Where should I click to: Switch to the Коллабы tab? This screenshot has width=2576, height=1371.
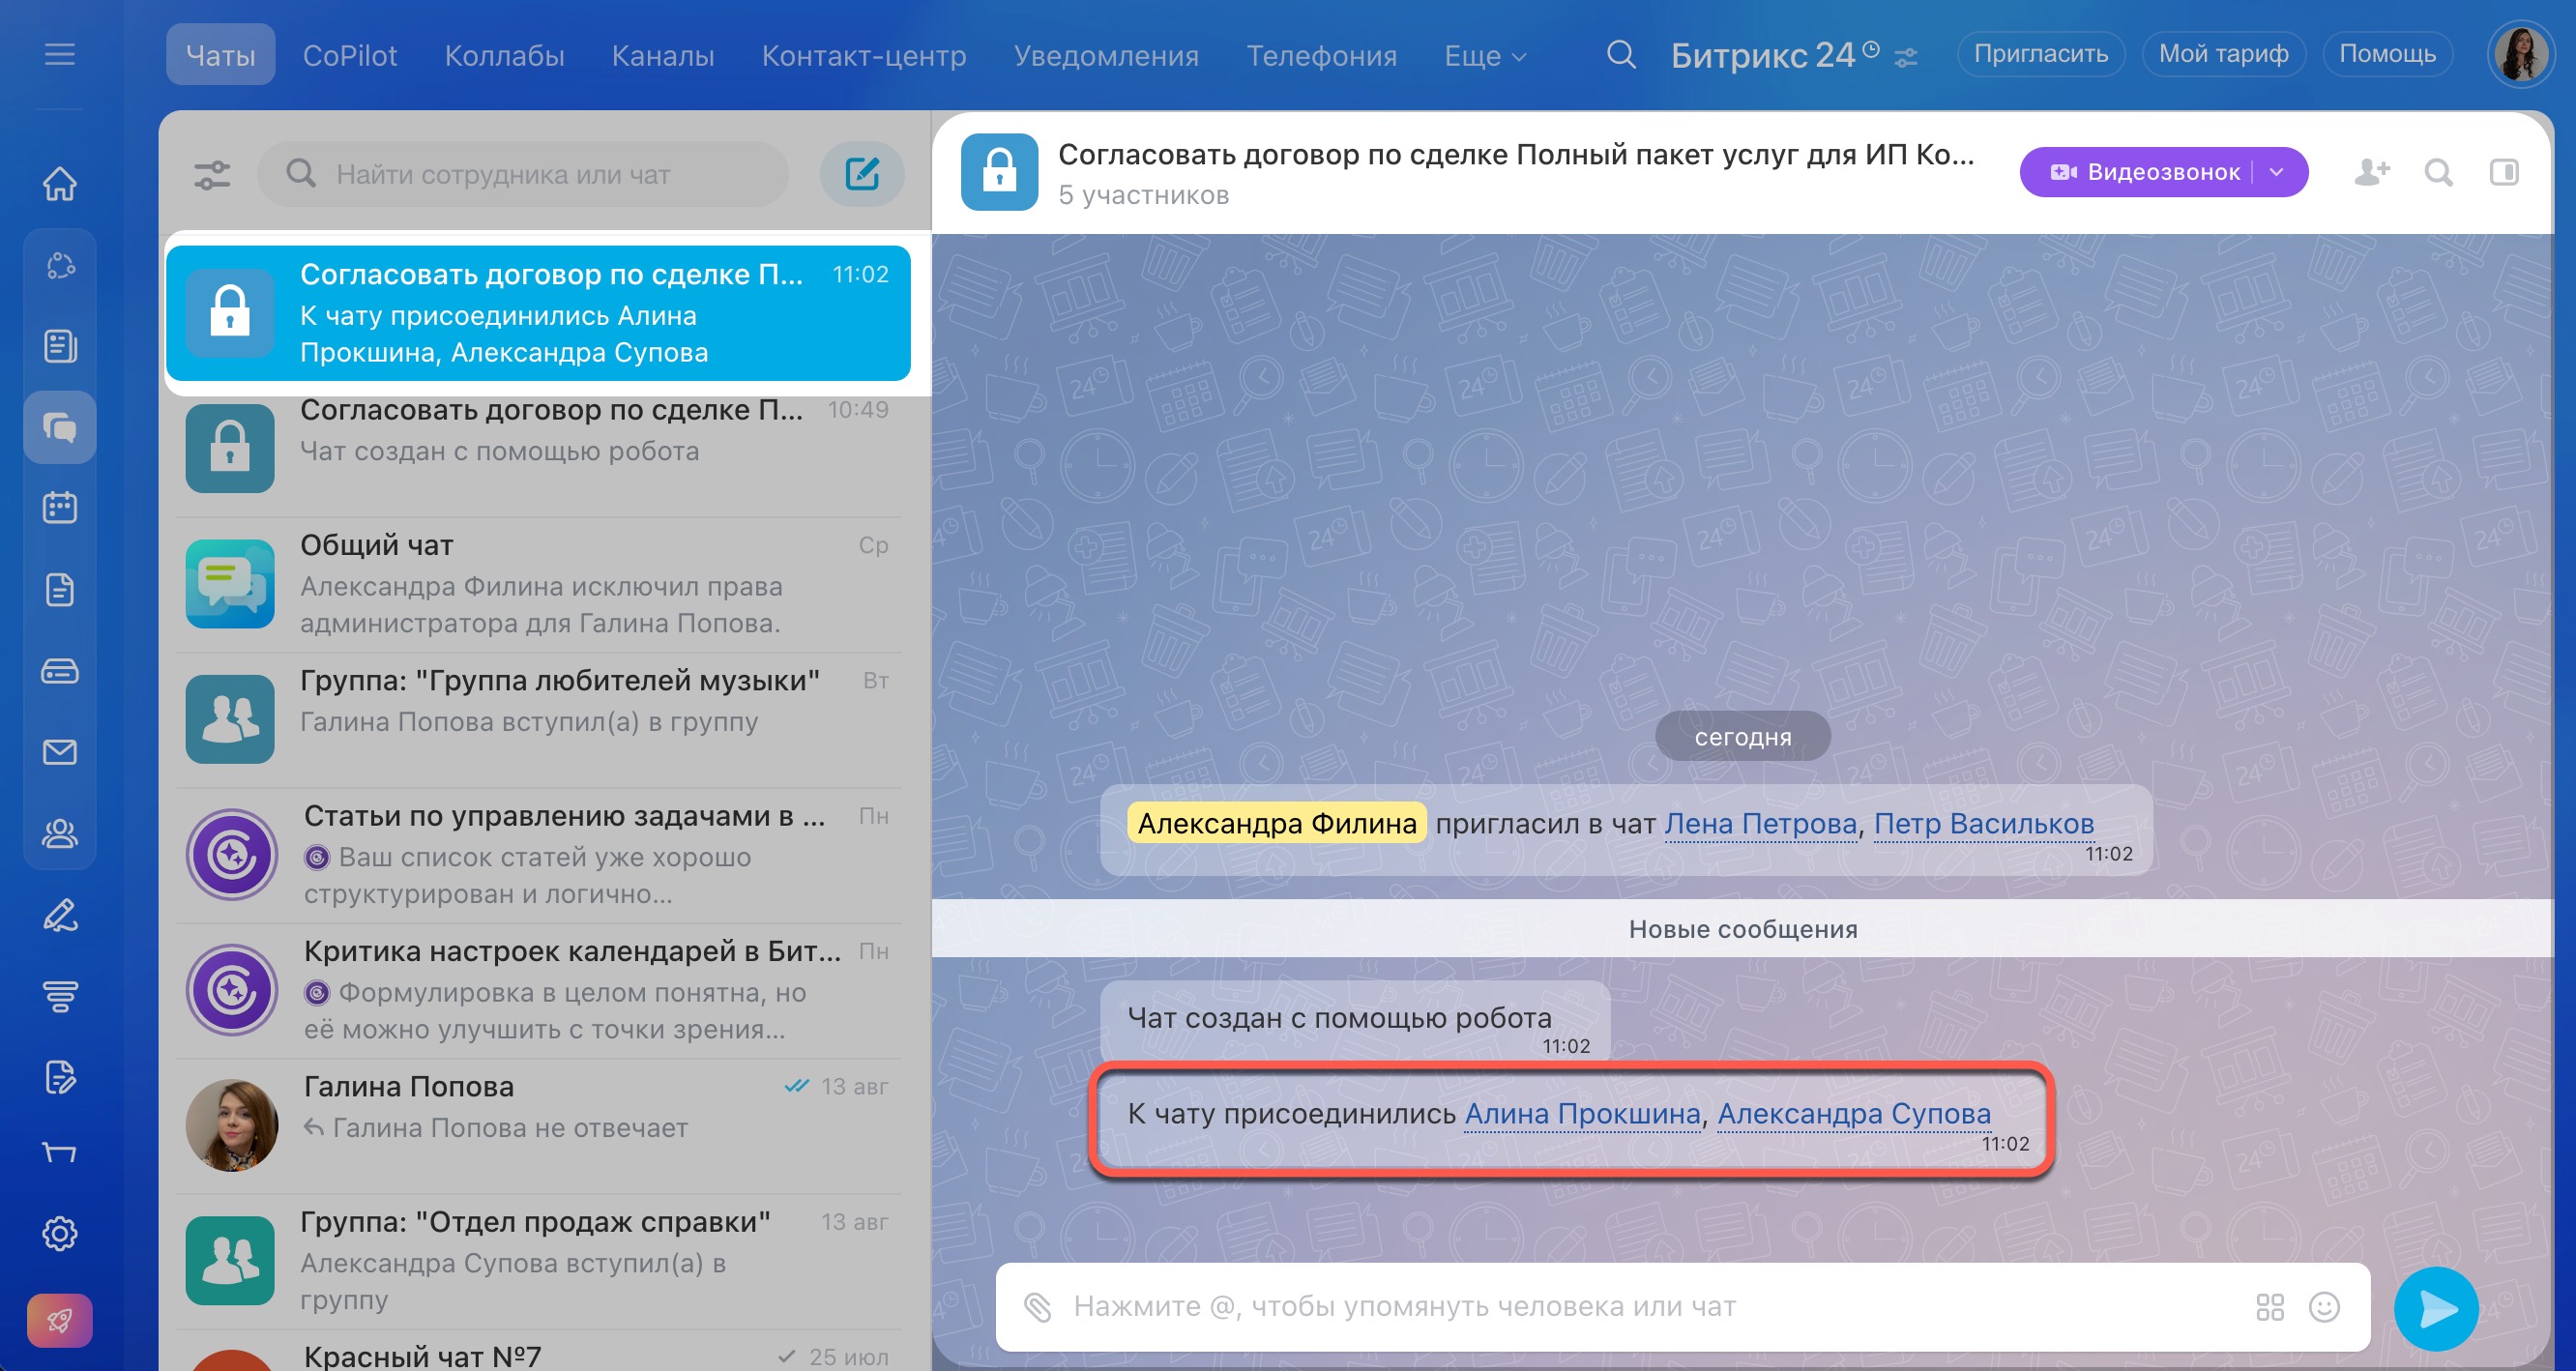[x=504, y=56]
